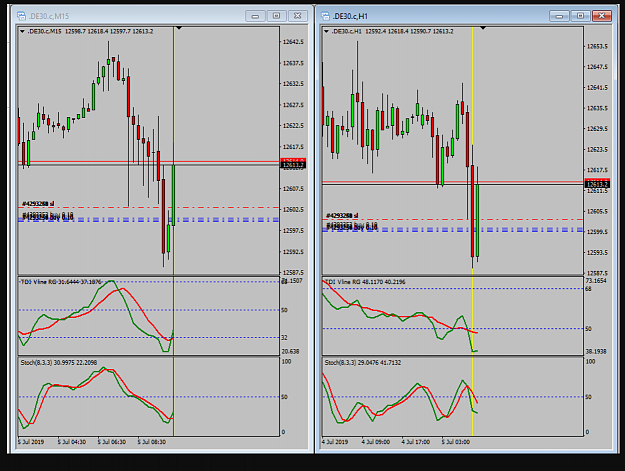Click 12653.5 on the H1 price scale
The image size is (625, 471).
pos(597,46)
